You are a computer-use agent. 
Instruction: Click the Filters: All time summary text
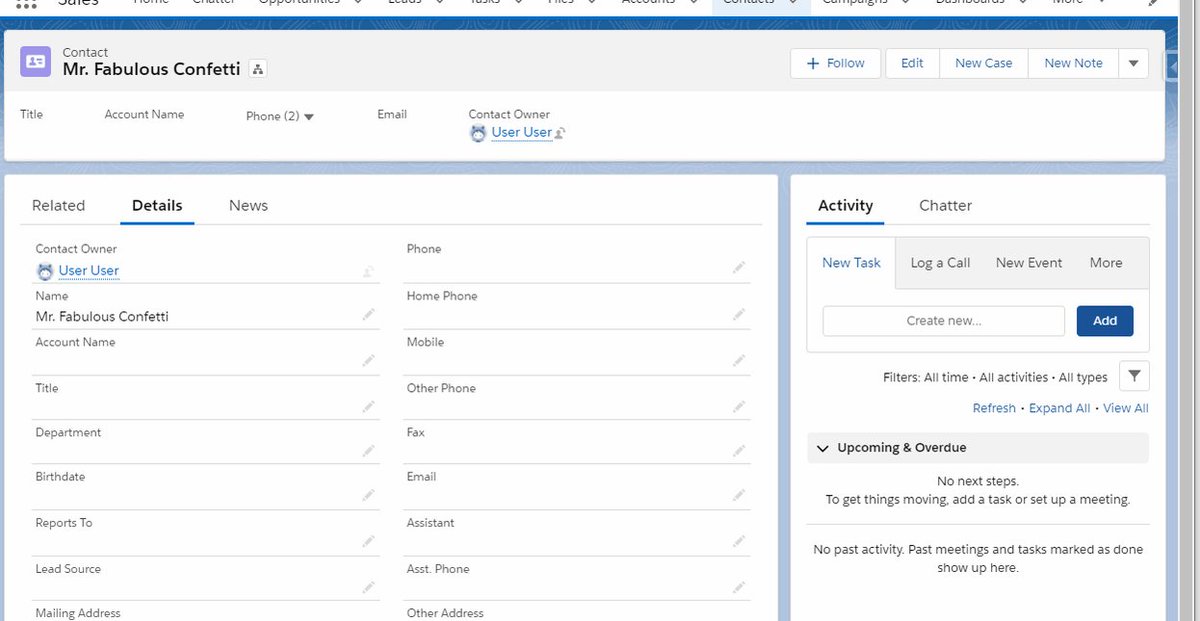[x=995, y=377]
